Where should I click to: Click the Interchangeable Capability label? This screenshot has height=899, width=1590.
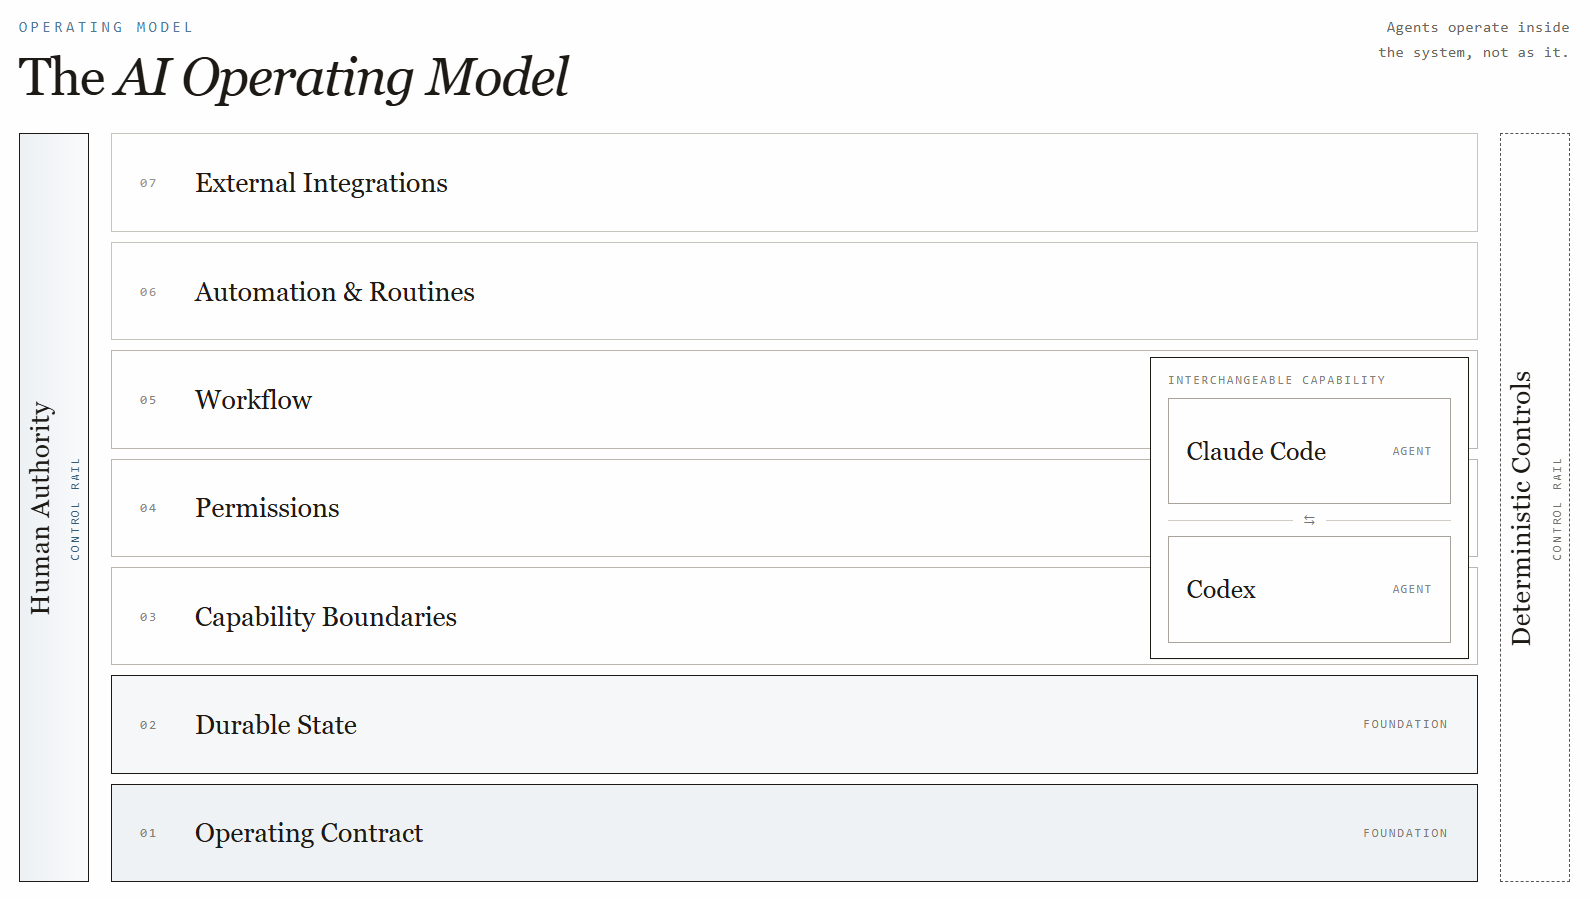(1277, 380)
